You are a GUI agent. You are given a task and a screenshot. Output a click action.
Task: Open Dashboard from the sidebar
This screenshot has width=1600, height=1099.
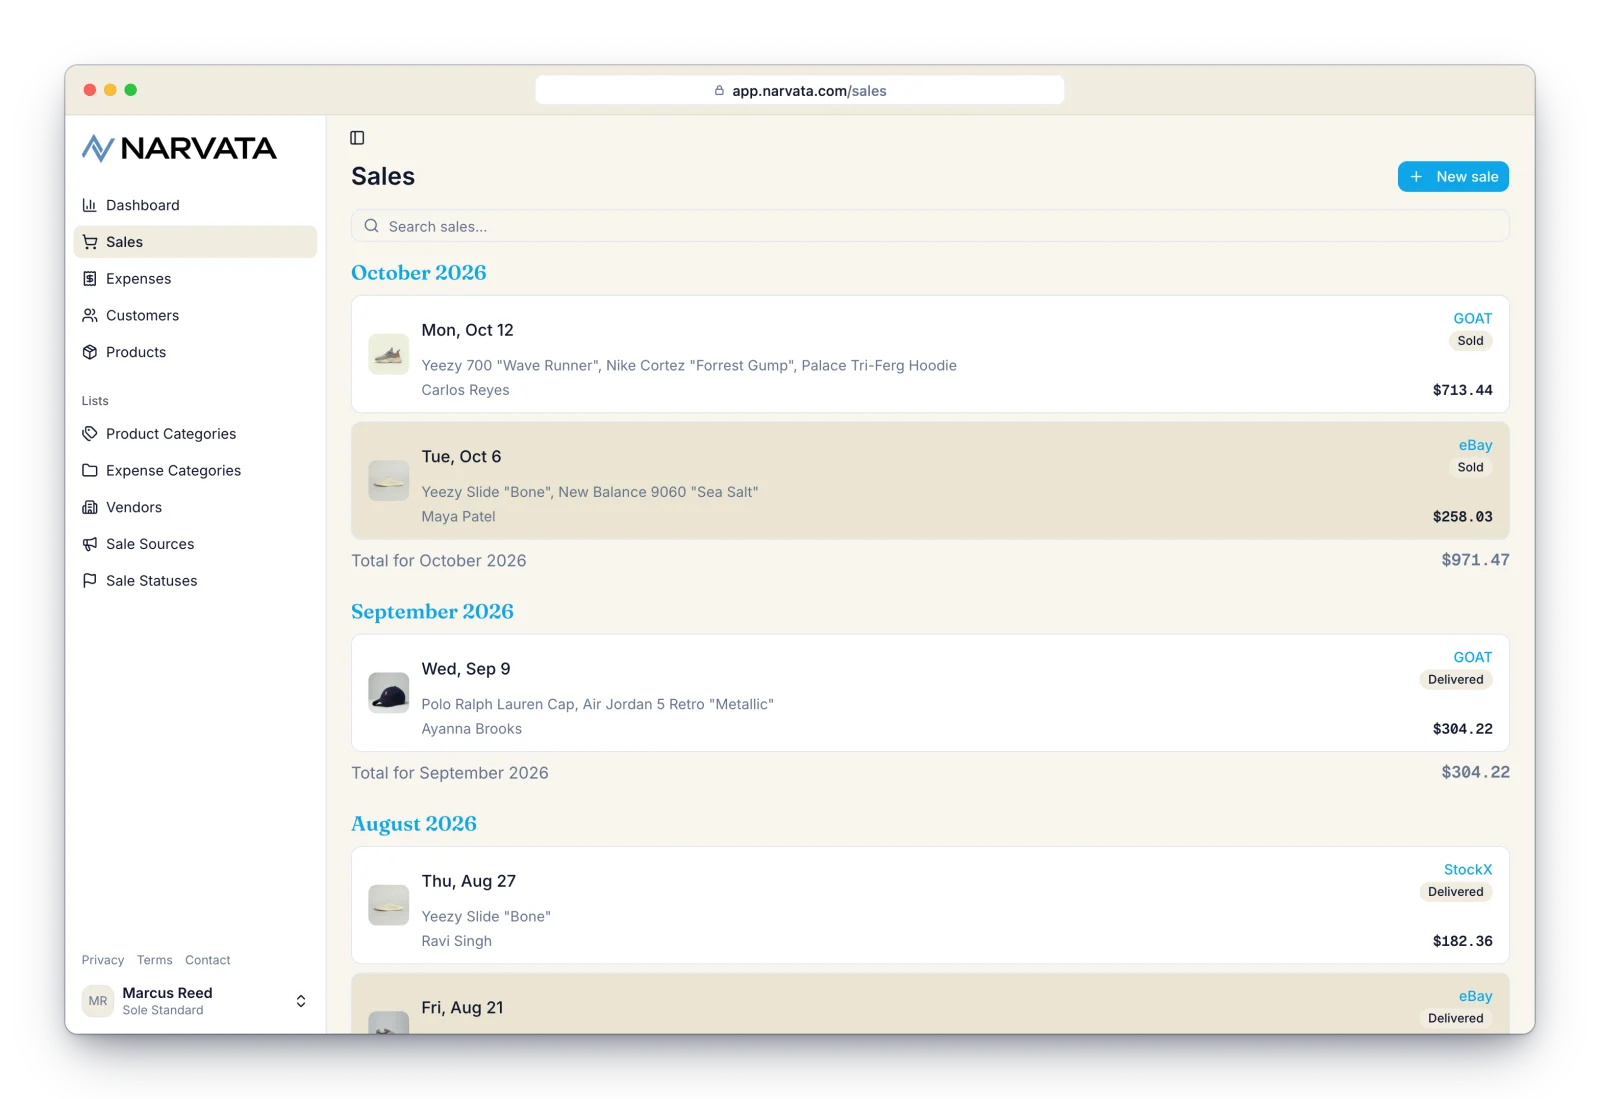[195, 205]
